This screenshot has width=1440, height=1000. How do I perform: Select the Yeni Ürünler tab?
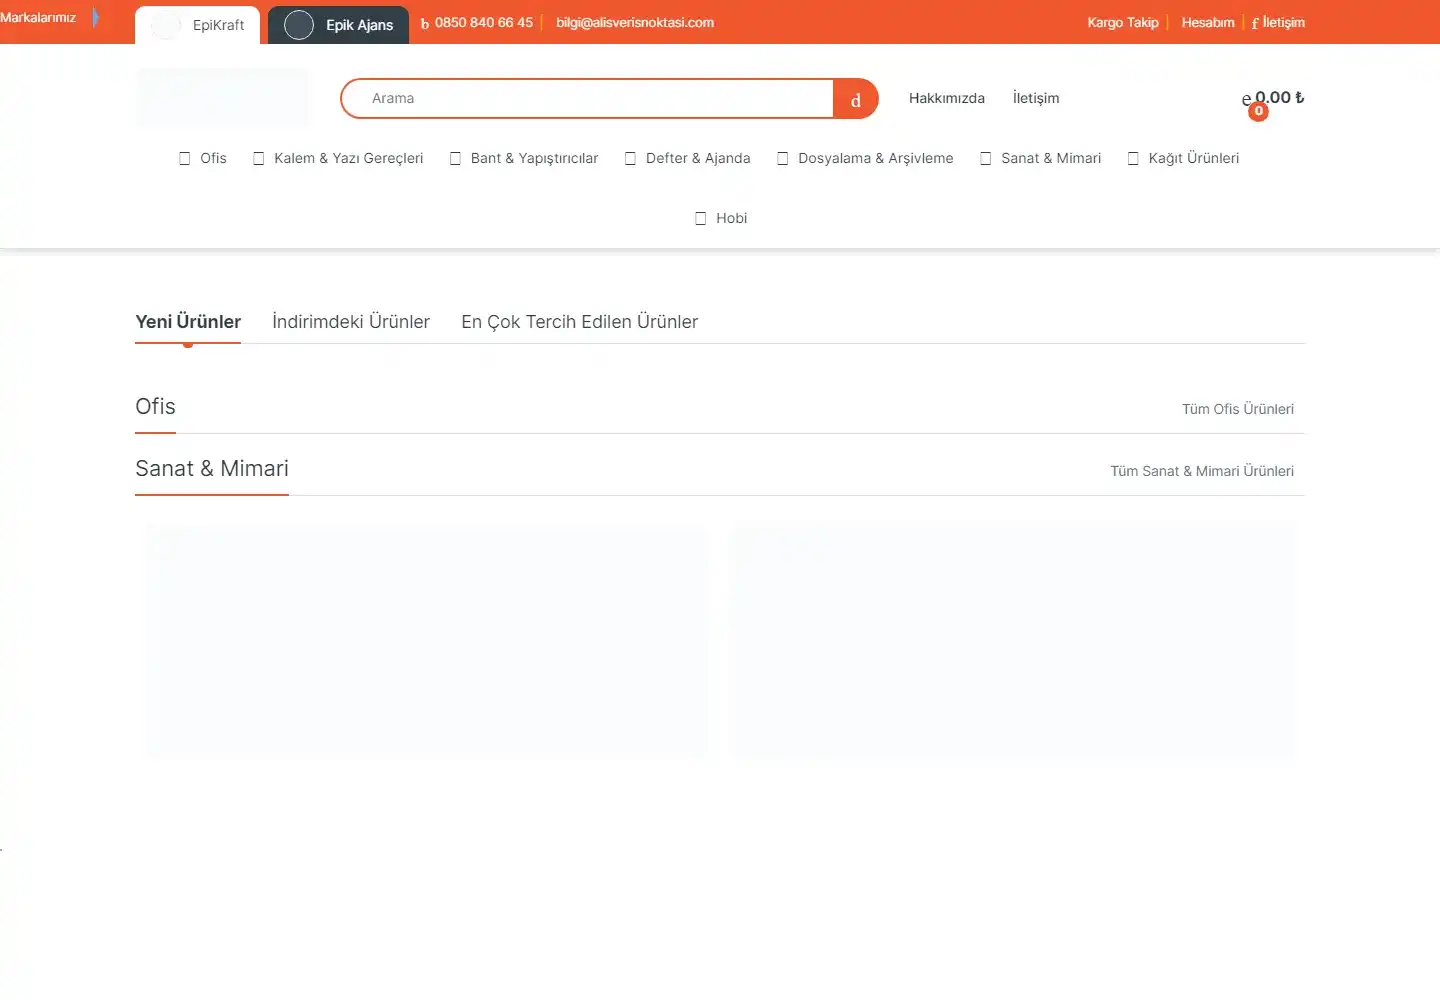pos(188,322)
